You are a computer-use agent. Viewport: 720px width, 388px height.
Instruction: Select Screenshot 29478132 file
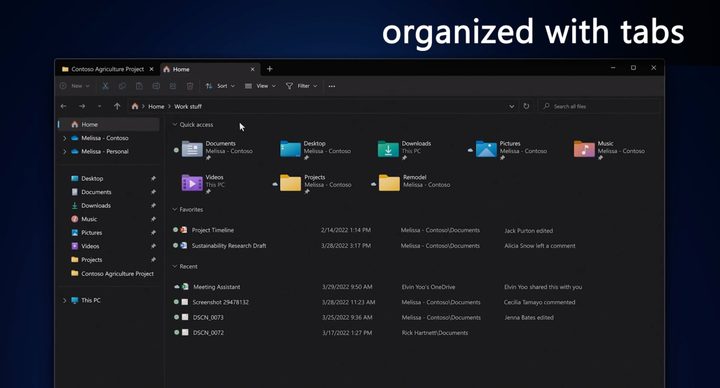point(220,302)
